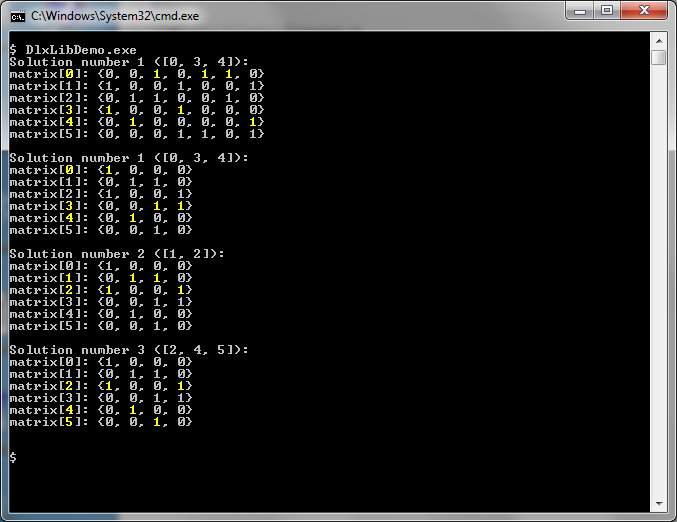Click heading "Solution number 3 ([2, 4, 5]):"
The image size is (677, 522).
coord(129,350)
